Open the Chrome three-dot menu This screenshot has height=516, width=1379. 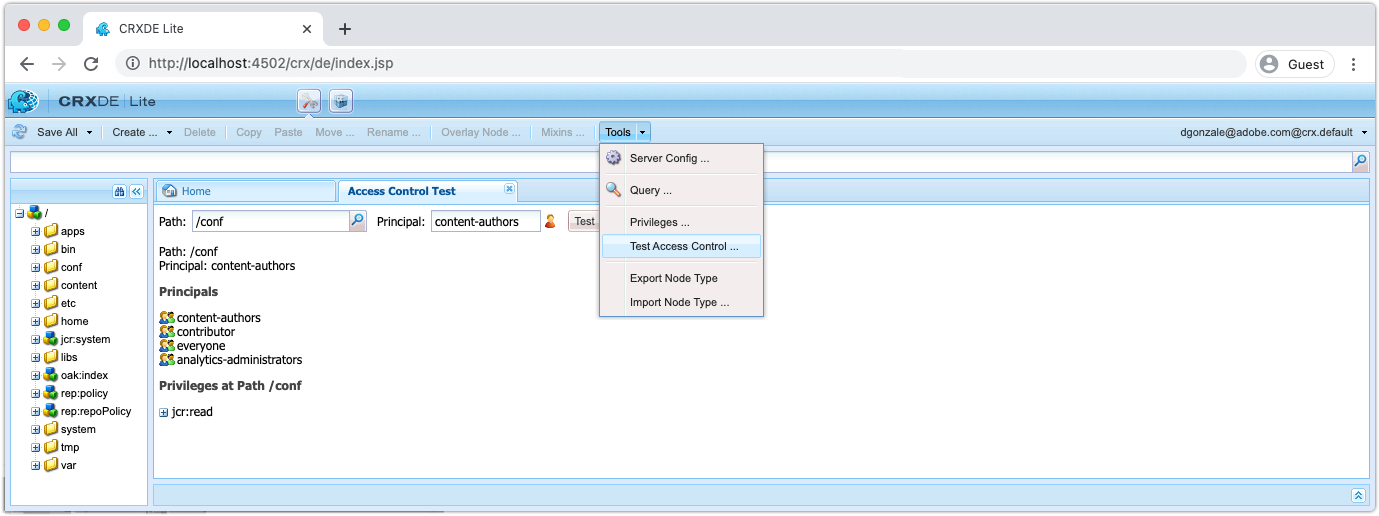tap(1353, 64)
